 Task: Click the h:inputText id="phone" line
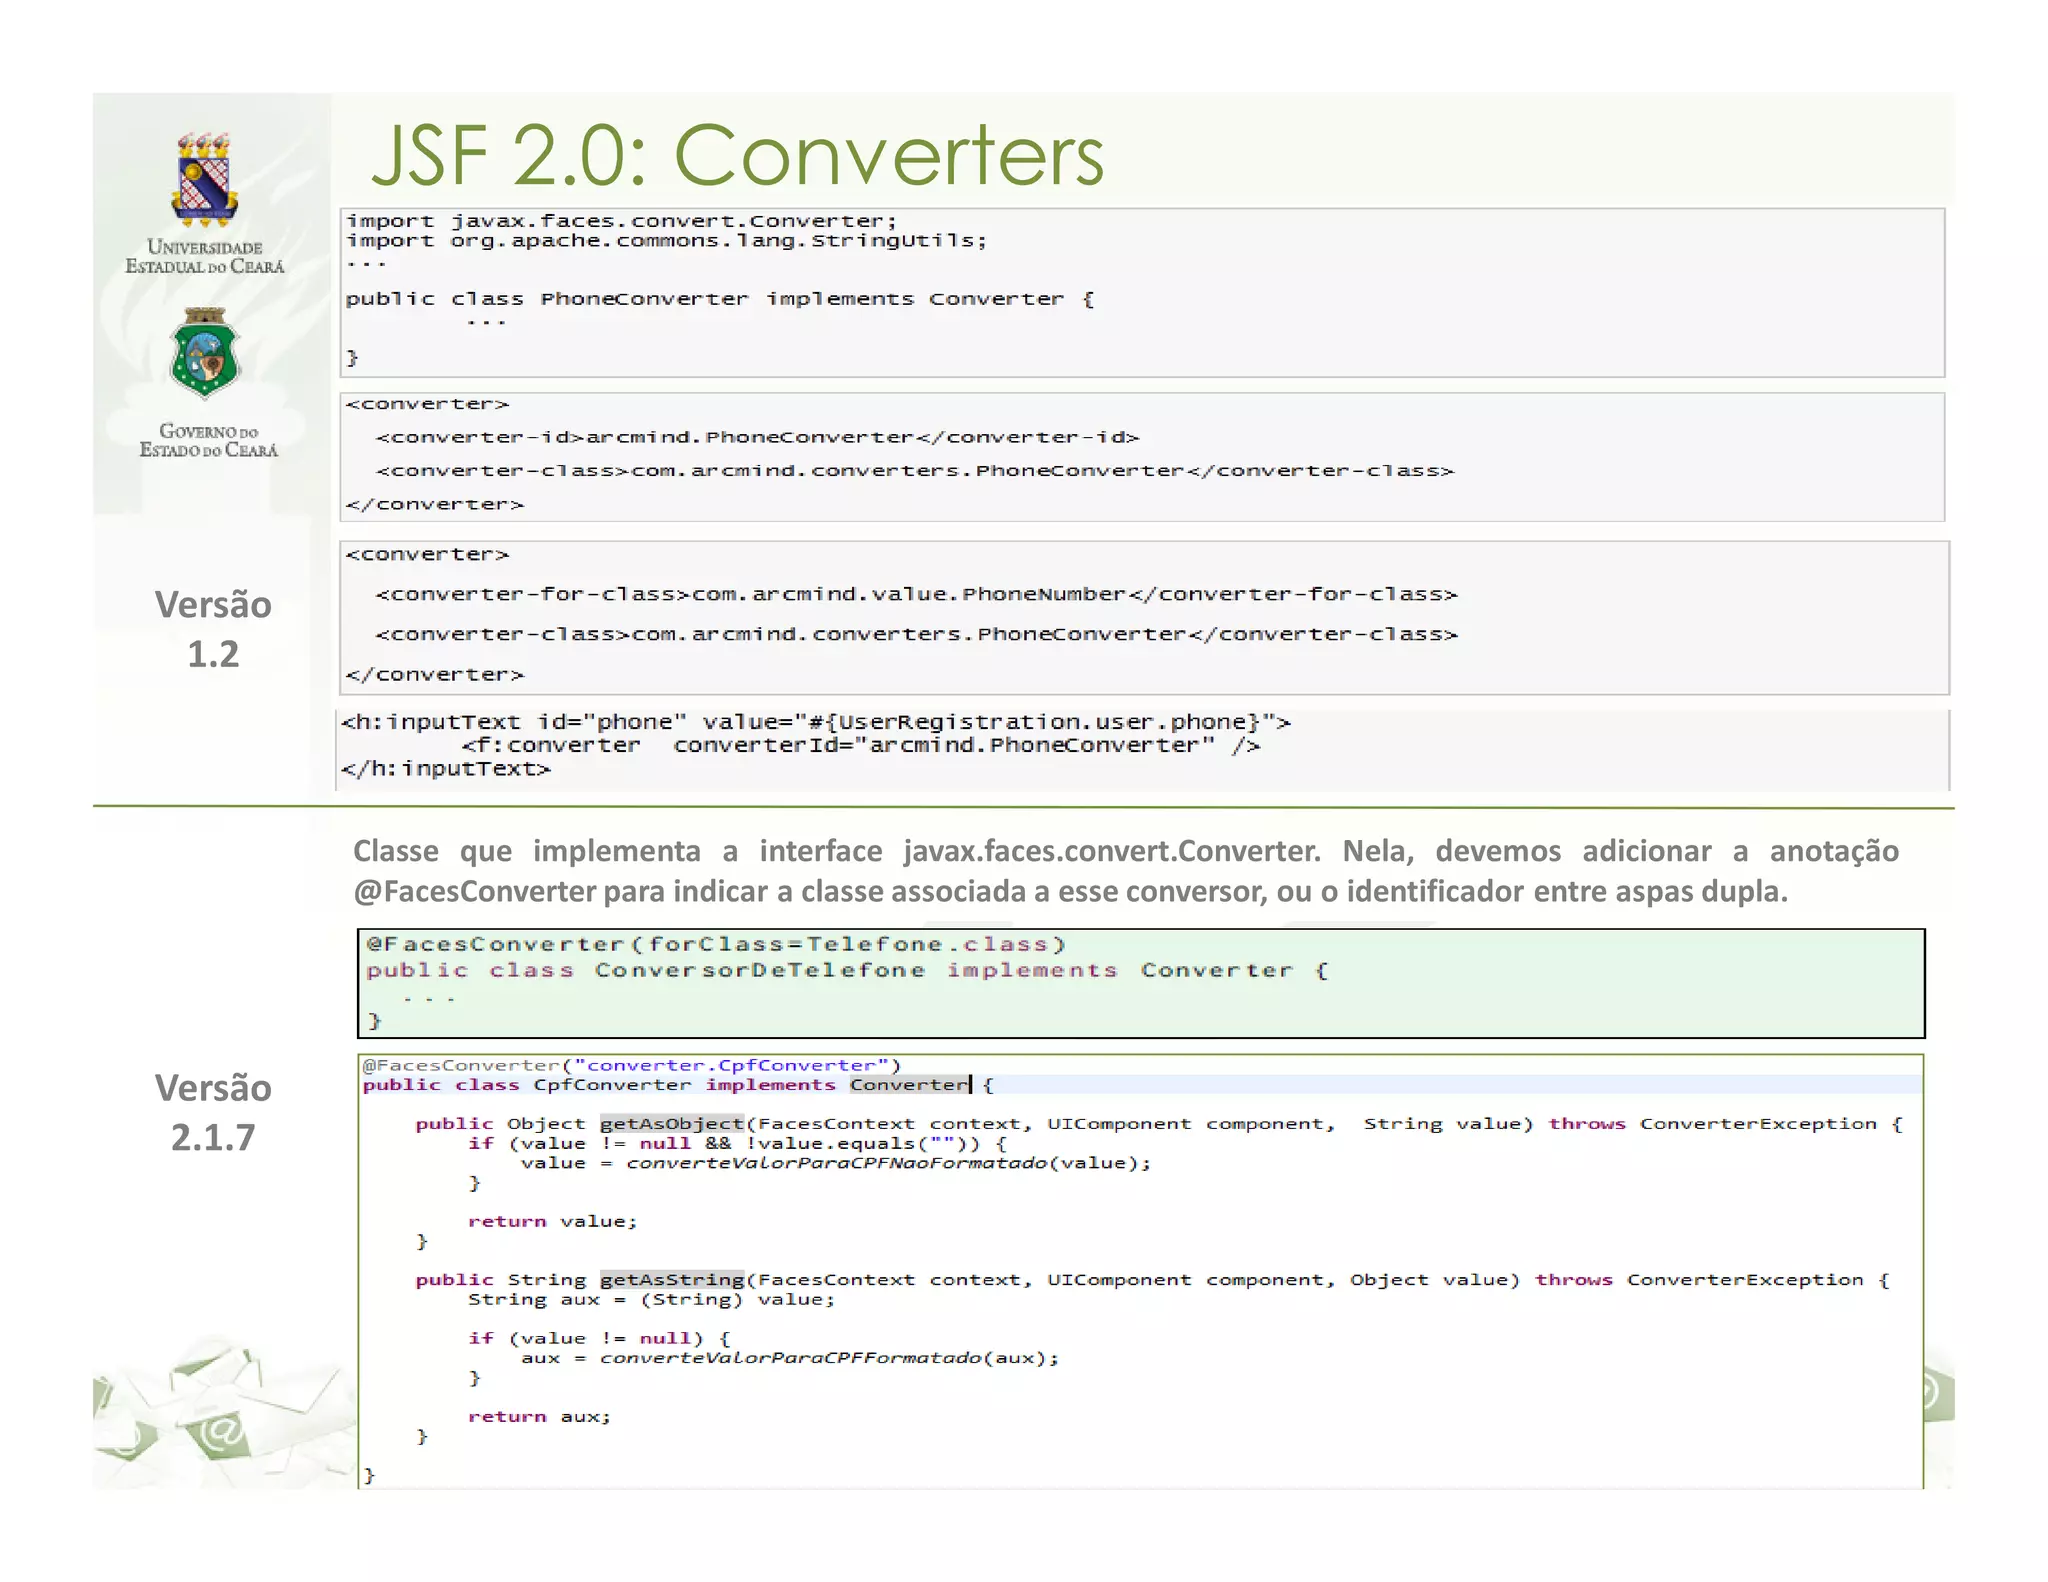[816, 722]
